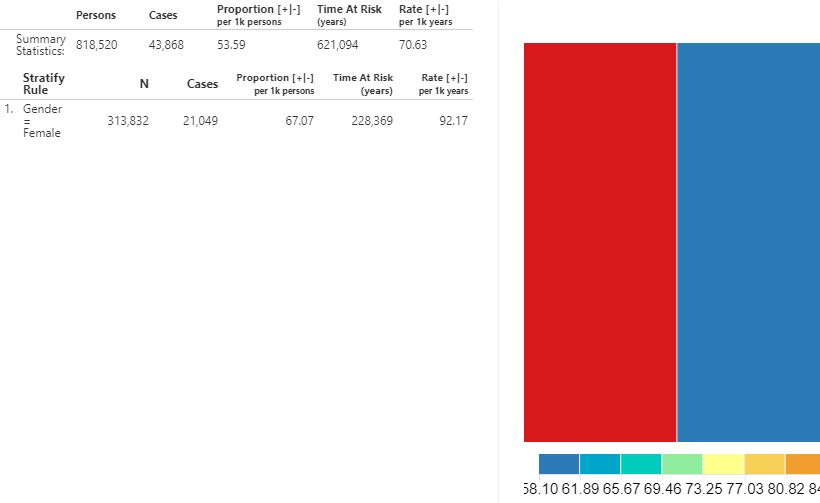Viewport: 820px width, 503px height.
Task: Click the 77.03 legend label
Action: tap(745, 489)
